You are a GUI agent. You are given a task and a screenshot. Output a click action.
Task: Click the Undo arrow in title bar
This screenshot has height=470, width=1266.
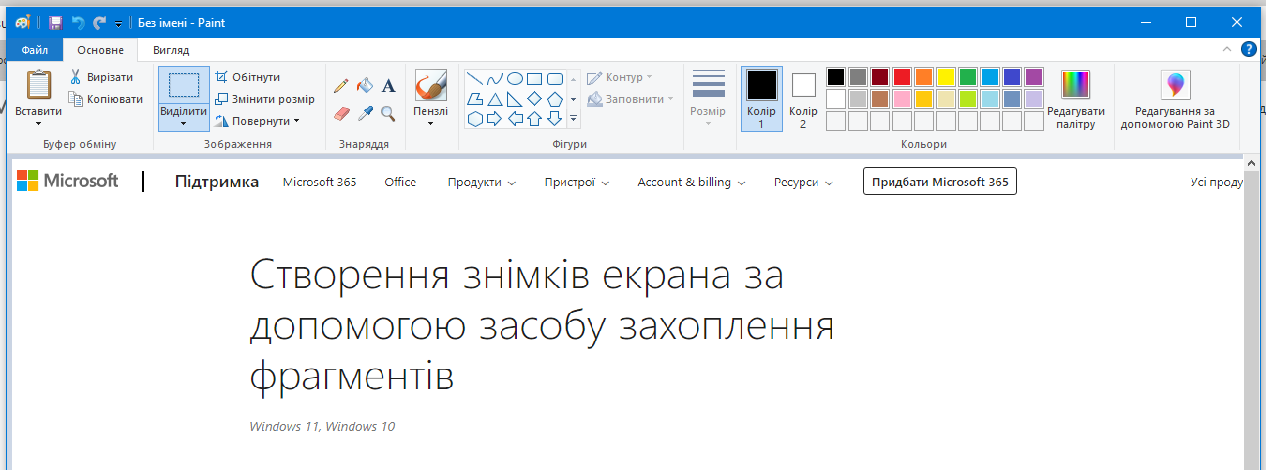pyautogui.click(x=78, y=22)
